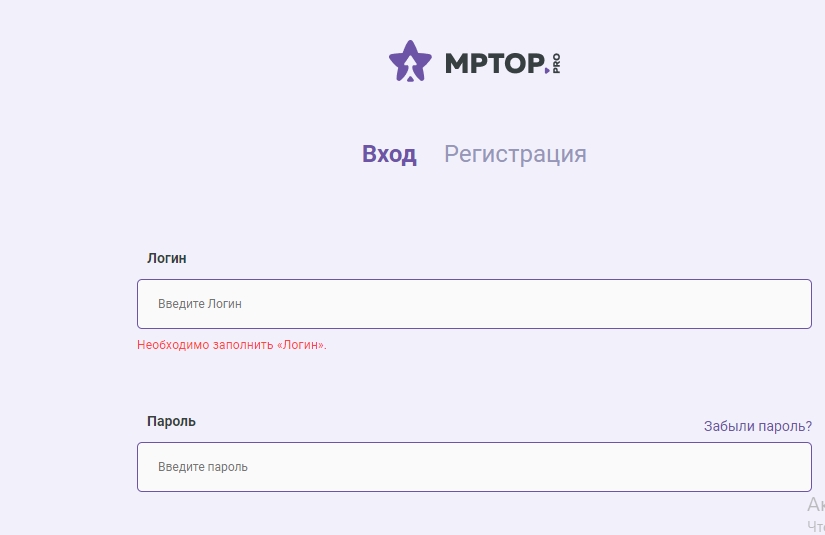Click the letter M in the MPTOP logo
The height and width of the screenshot is (535, 825).
click(x=457, y=63)
